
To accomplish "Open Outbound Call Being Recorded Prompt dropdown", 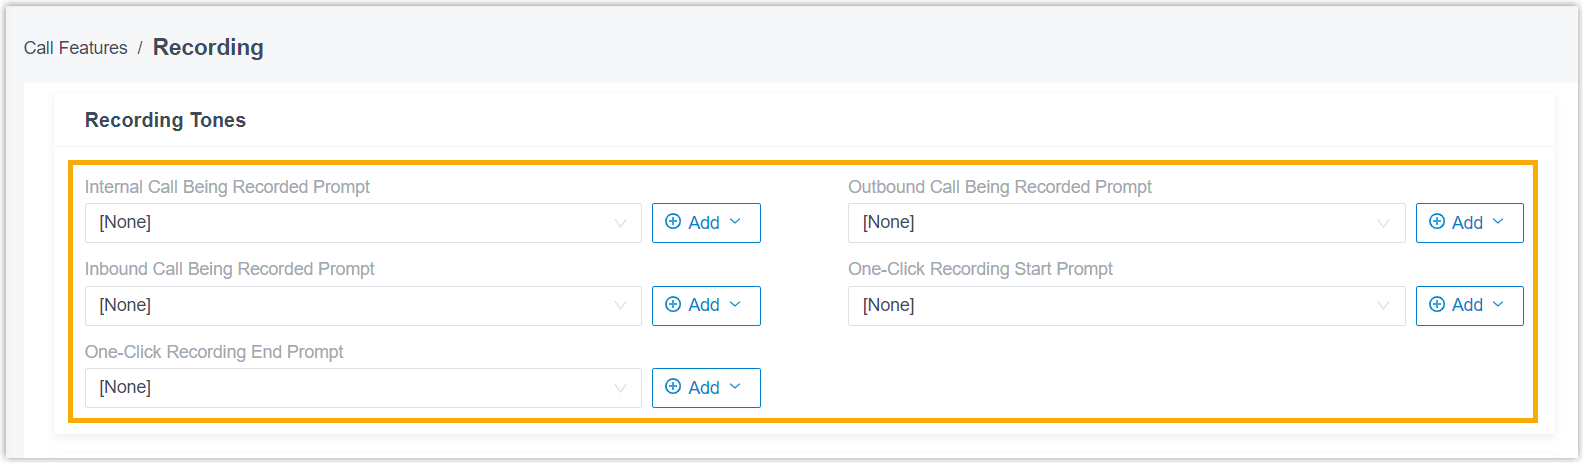I will click(1127, 223).
